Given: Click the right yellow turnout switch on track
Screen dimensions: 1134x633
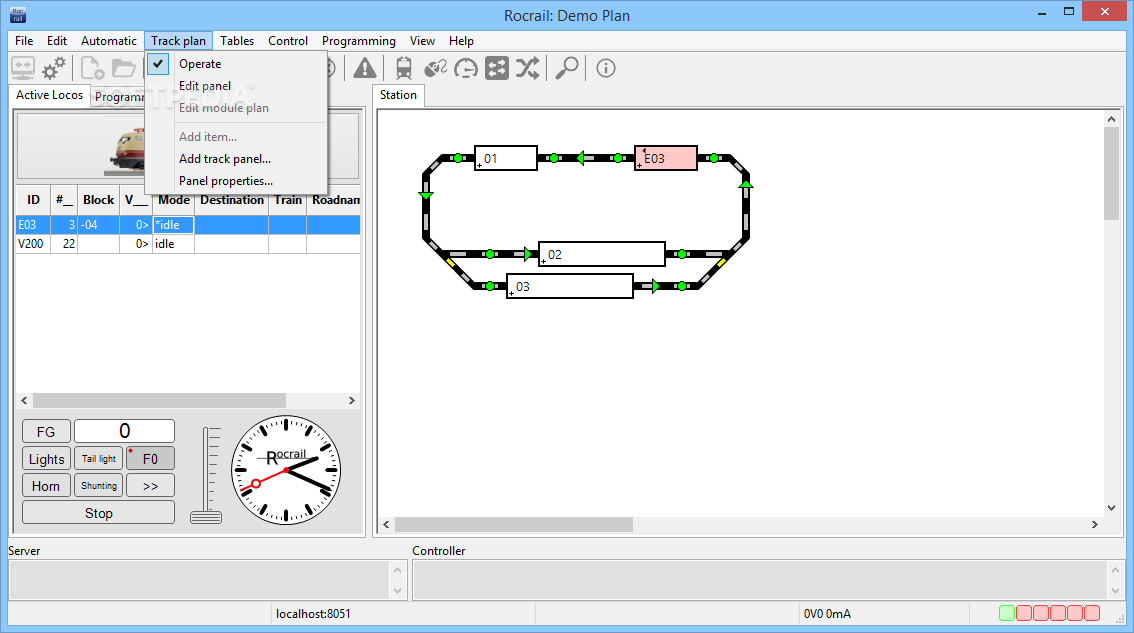Looking at the screenshot, I should (721, 263).
